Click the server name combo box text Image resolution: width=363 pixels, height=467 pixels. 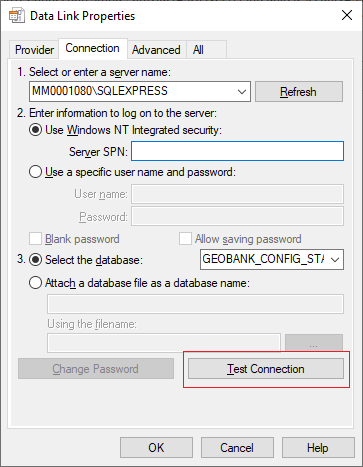pos(100,91)
